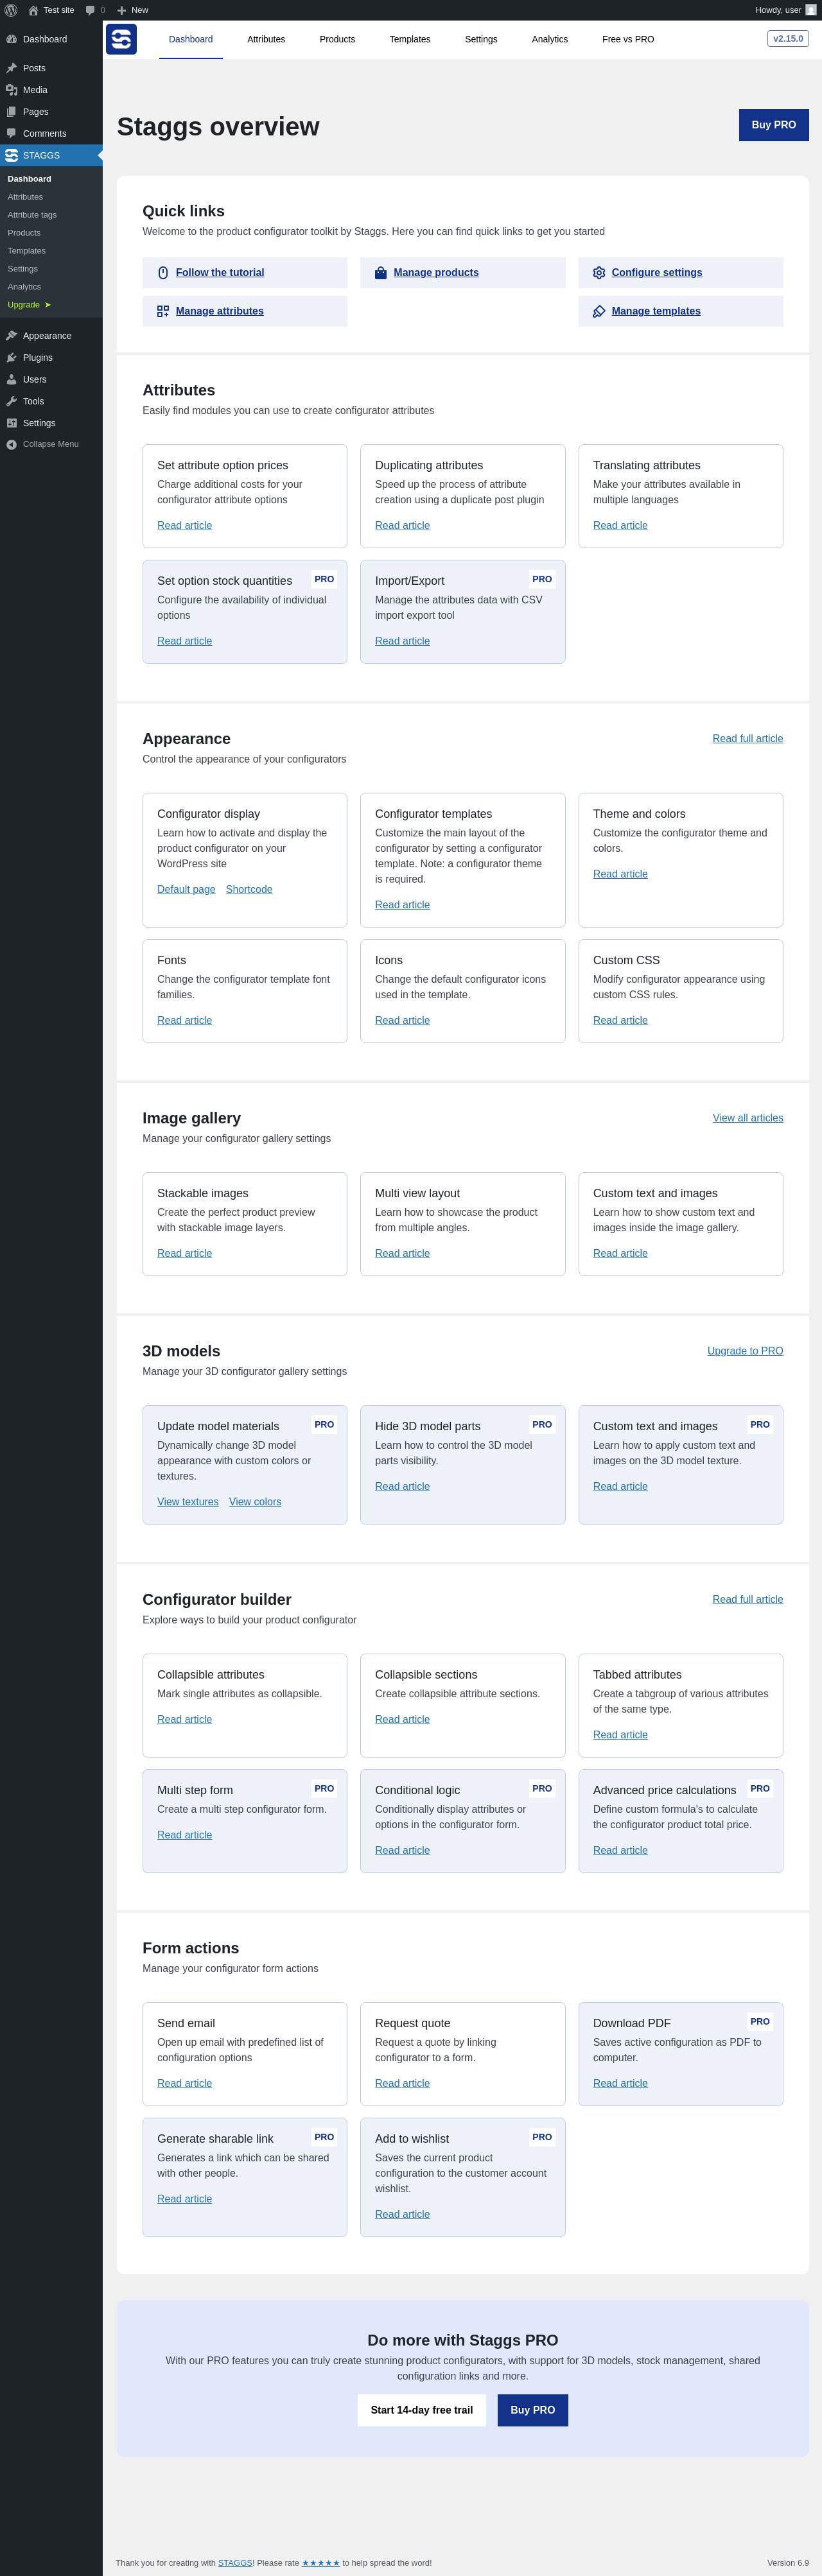
Task: Click the grid icon beside Manage attributes
Action: (163, 311)
